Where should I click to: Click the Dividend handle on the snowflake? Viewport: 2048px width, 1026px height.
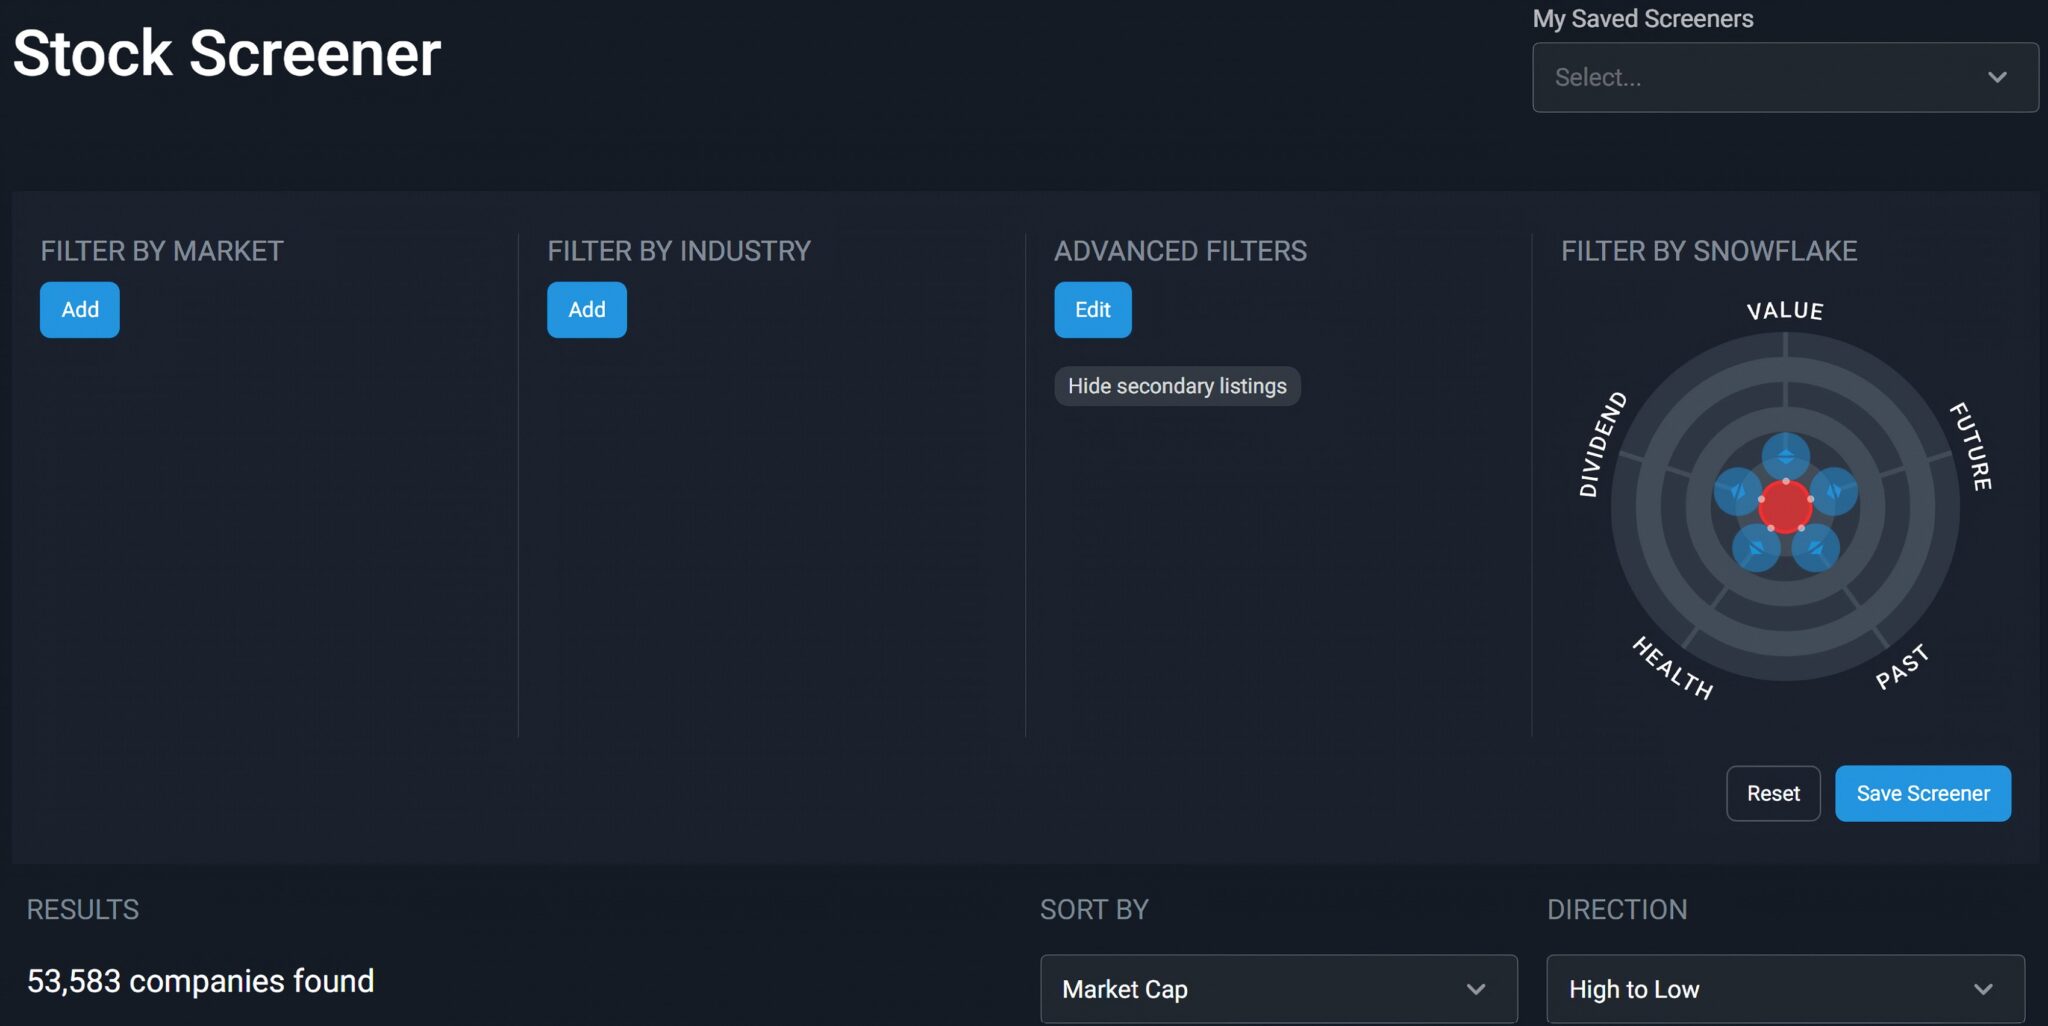coord(1737,491)
